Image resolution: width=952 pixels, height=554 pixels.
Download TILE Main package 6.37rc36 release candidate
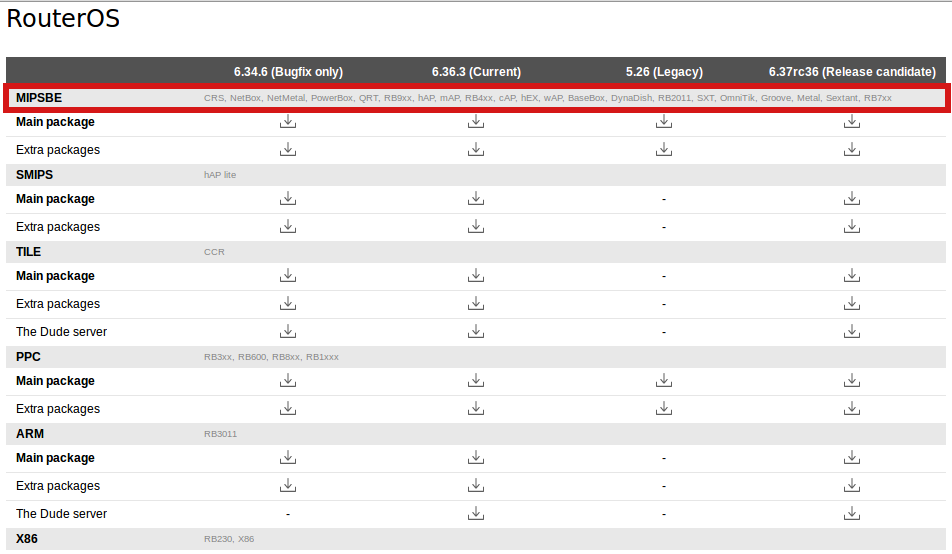tap(852, 276)
